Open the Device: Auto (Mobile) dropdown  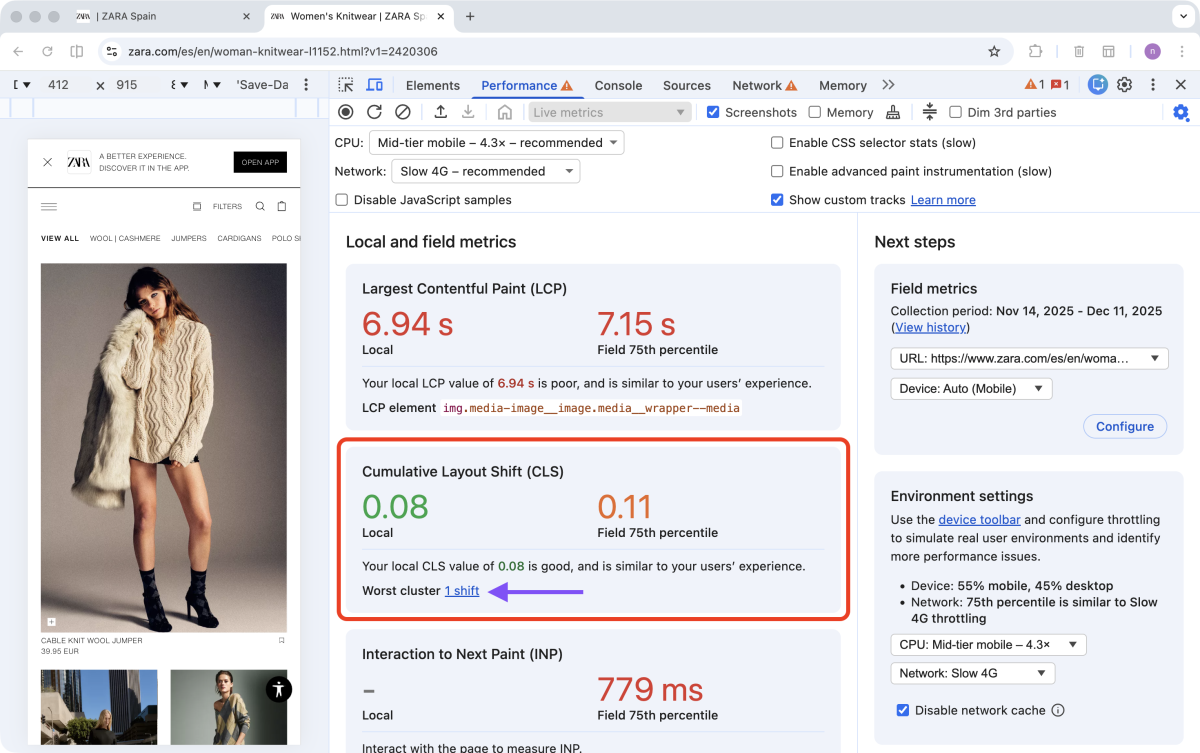tap(970, 388)
